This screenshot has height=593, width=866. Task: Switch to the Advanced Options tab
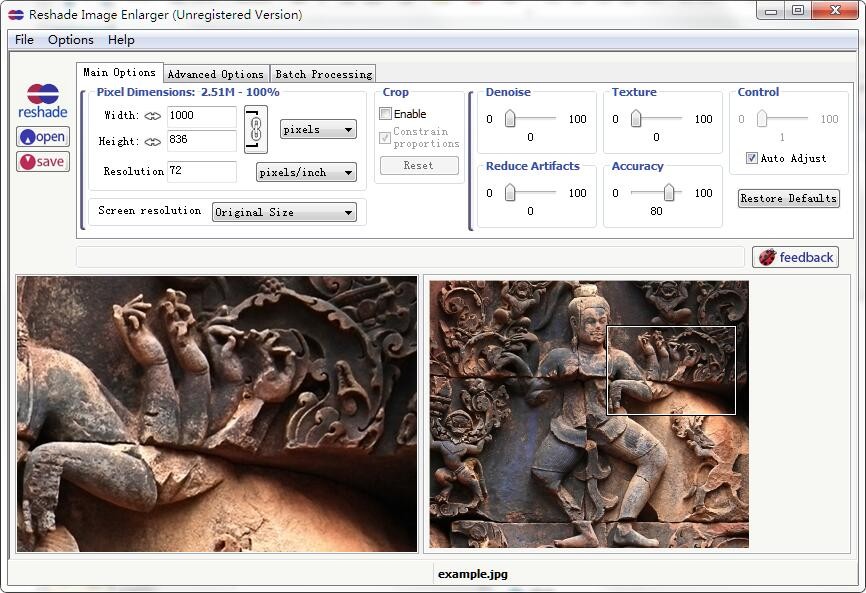[215, 74]
